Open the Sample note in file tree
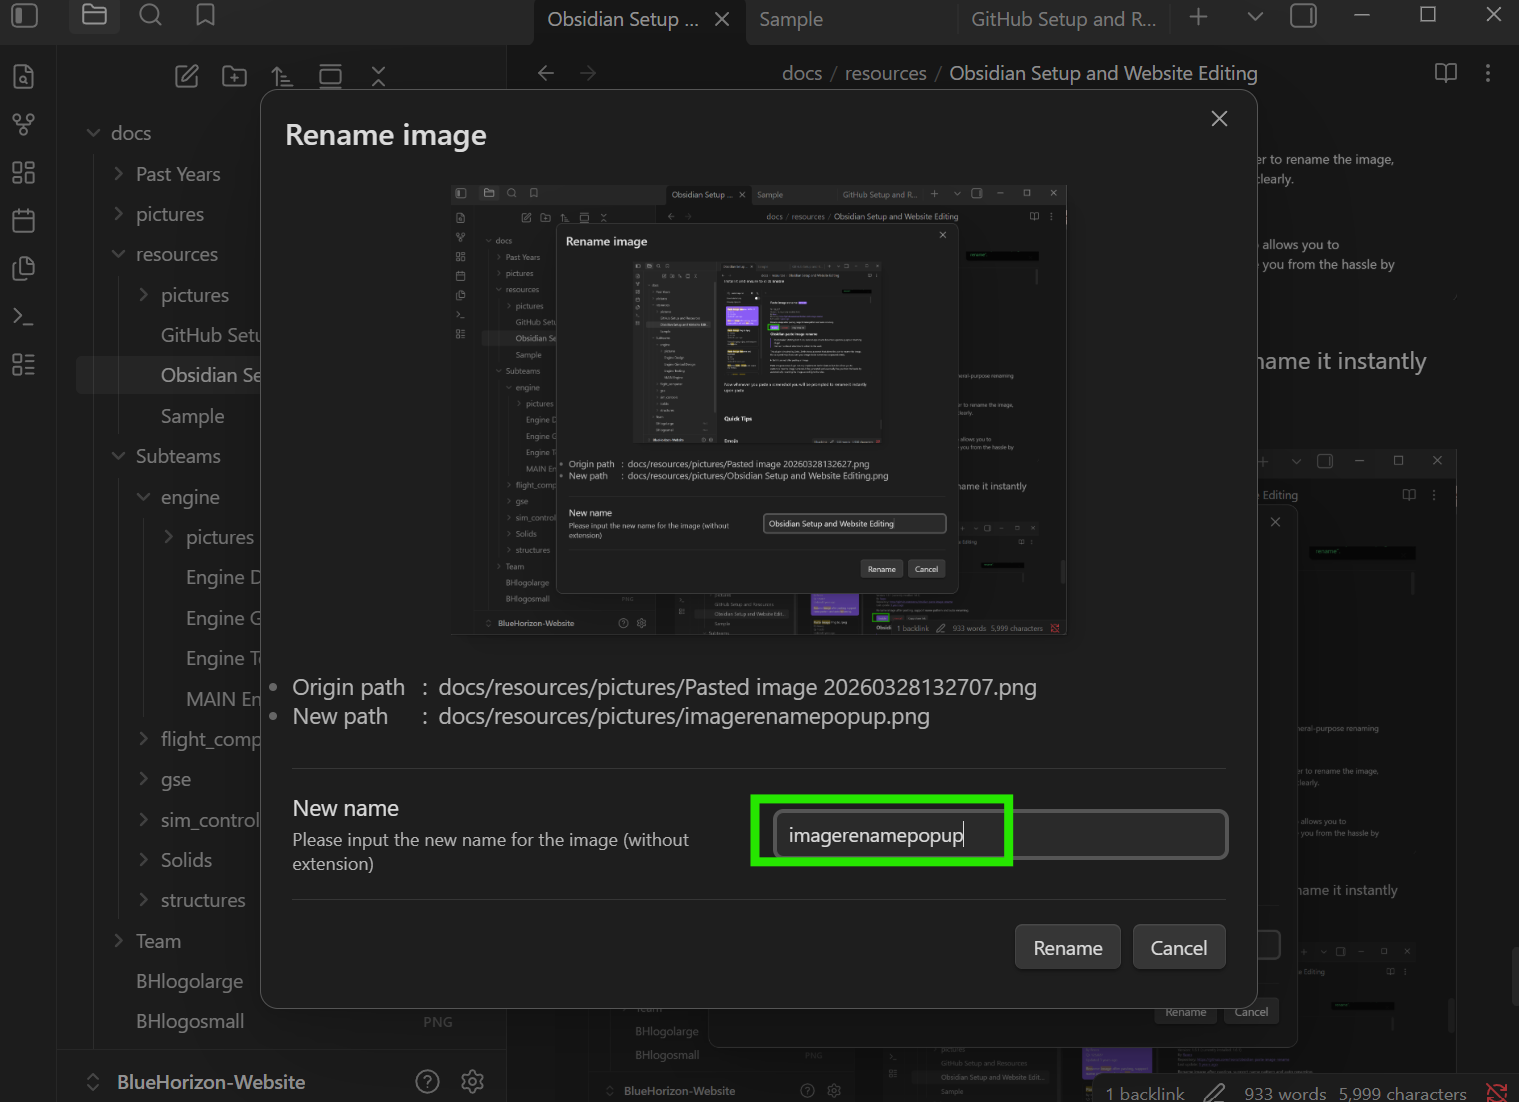The image size is (1519, 1102). click(x=193, y=416)
